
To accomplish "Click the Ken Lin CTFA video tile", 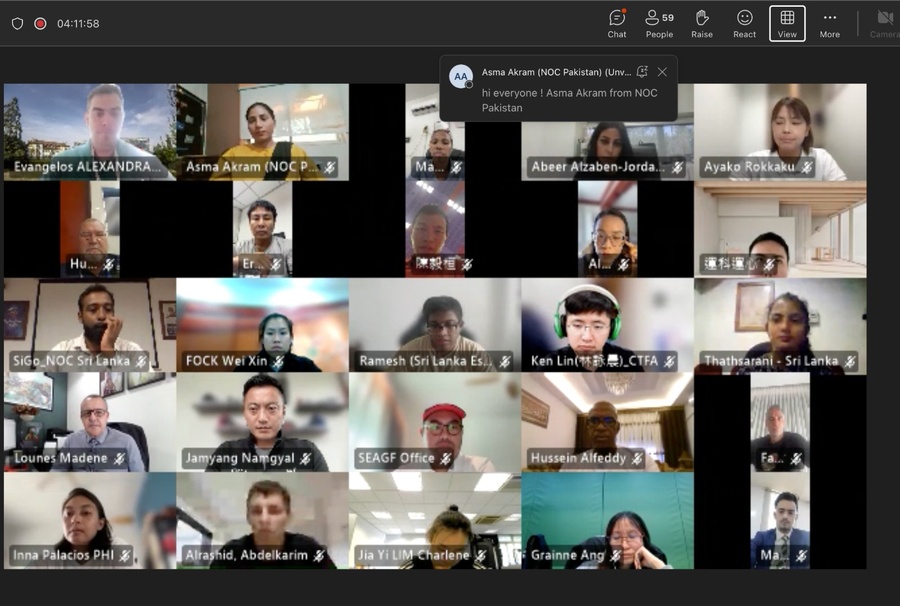I will [x=607, y=325].
